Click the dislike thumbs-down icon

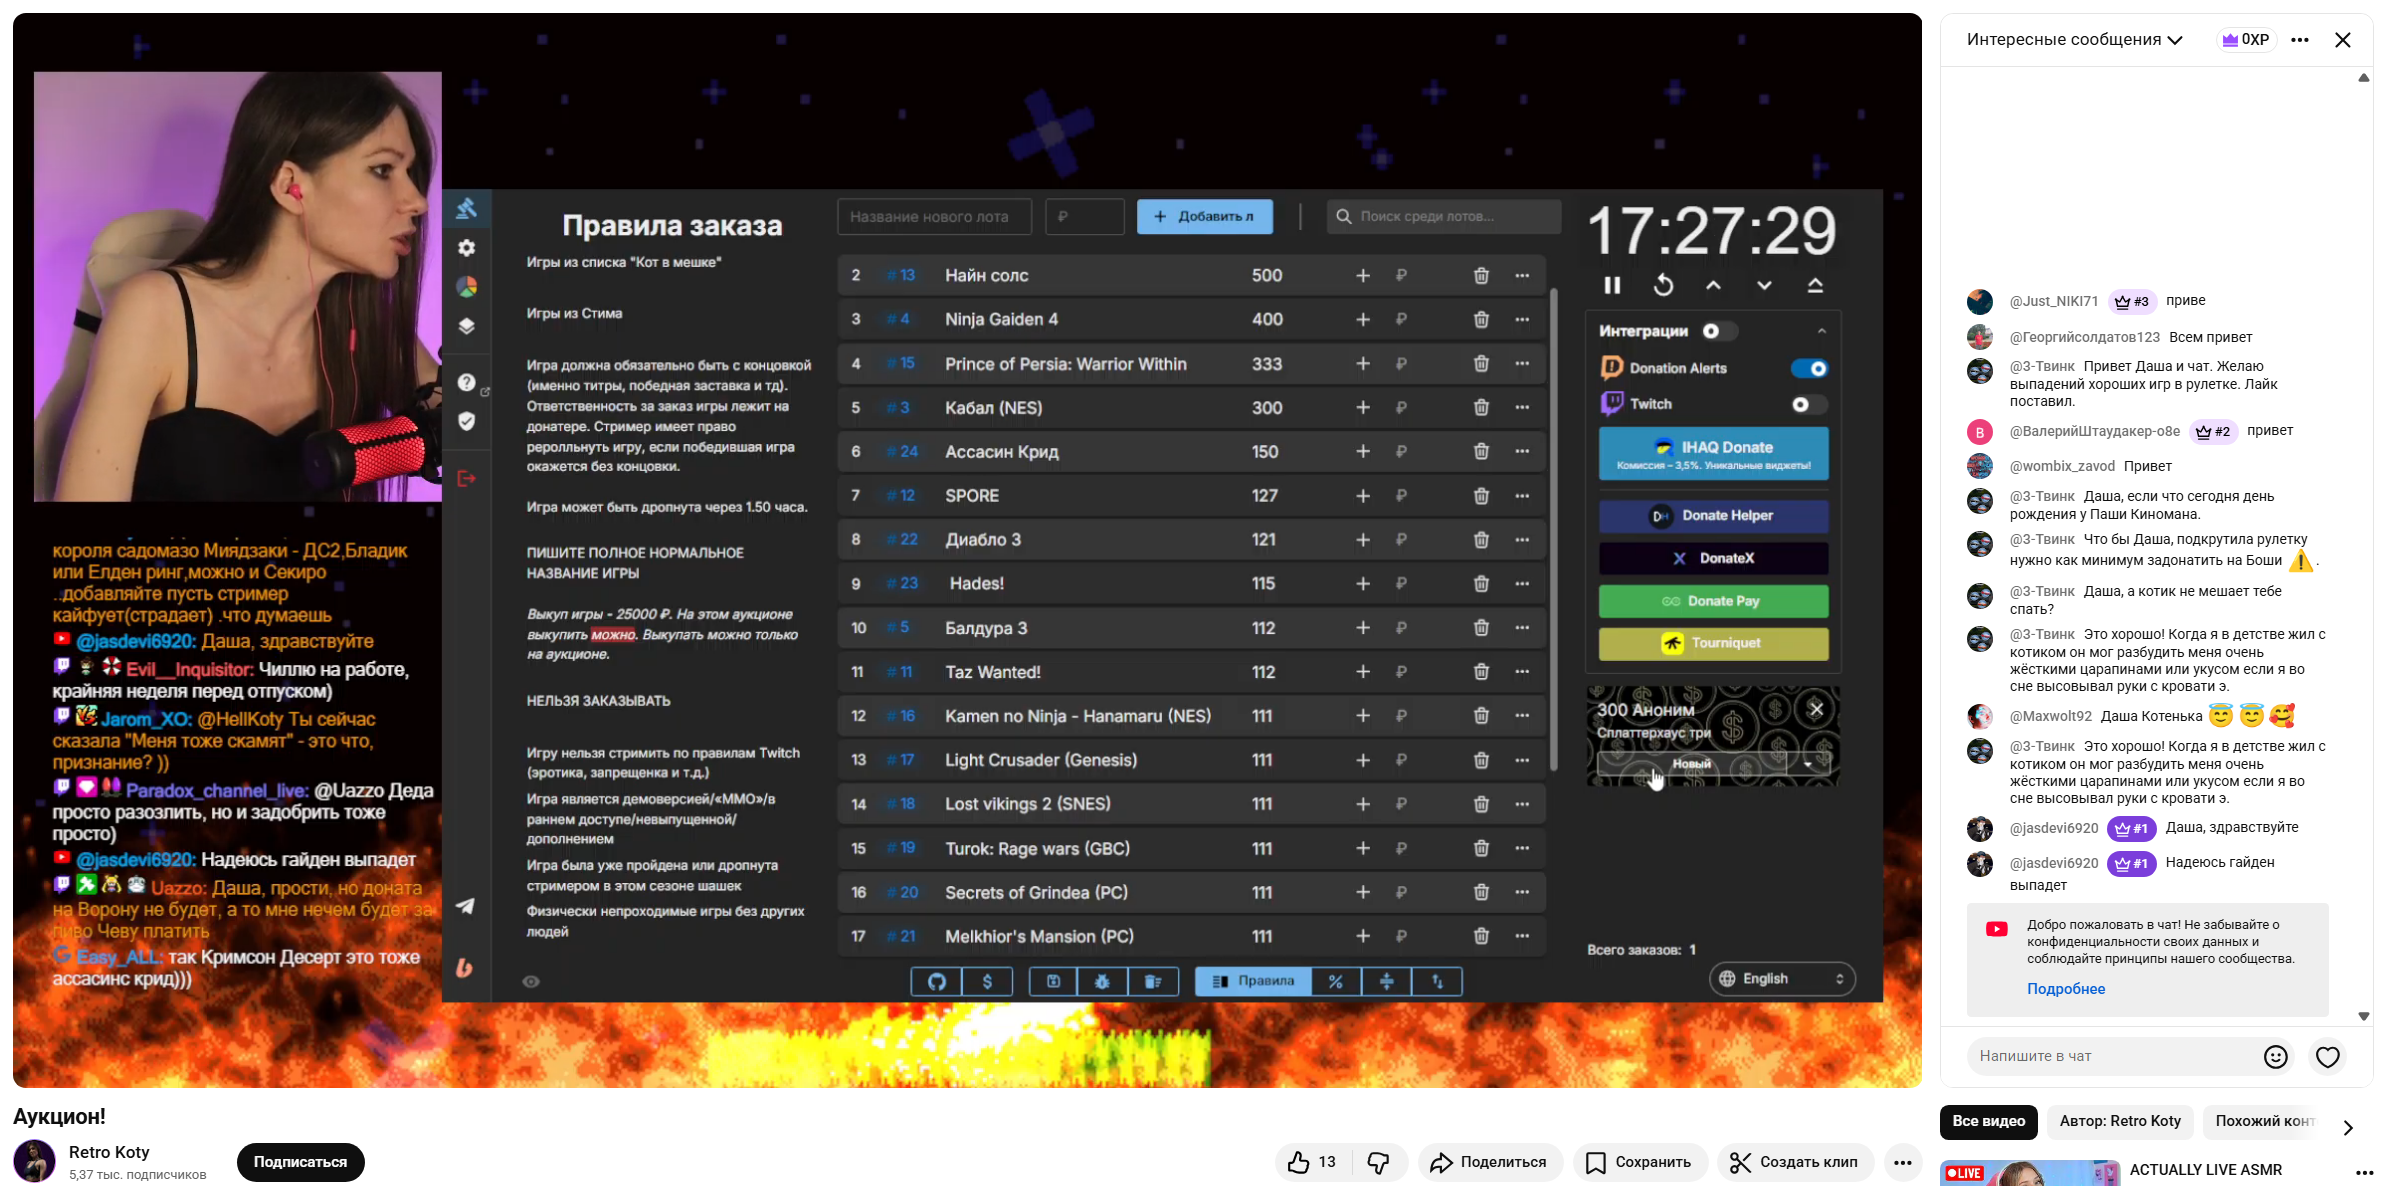tap(1379, 1162)
